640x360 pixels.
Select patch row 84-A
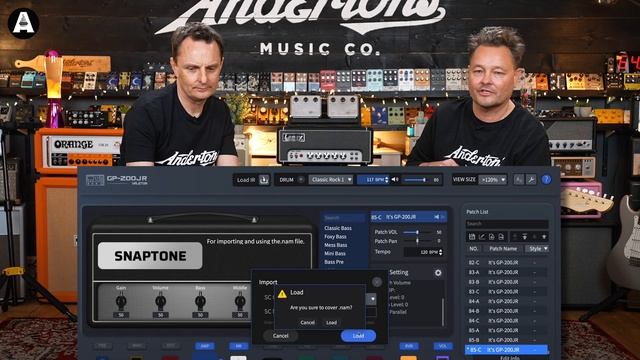point(506,301)
